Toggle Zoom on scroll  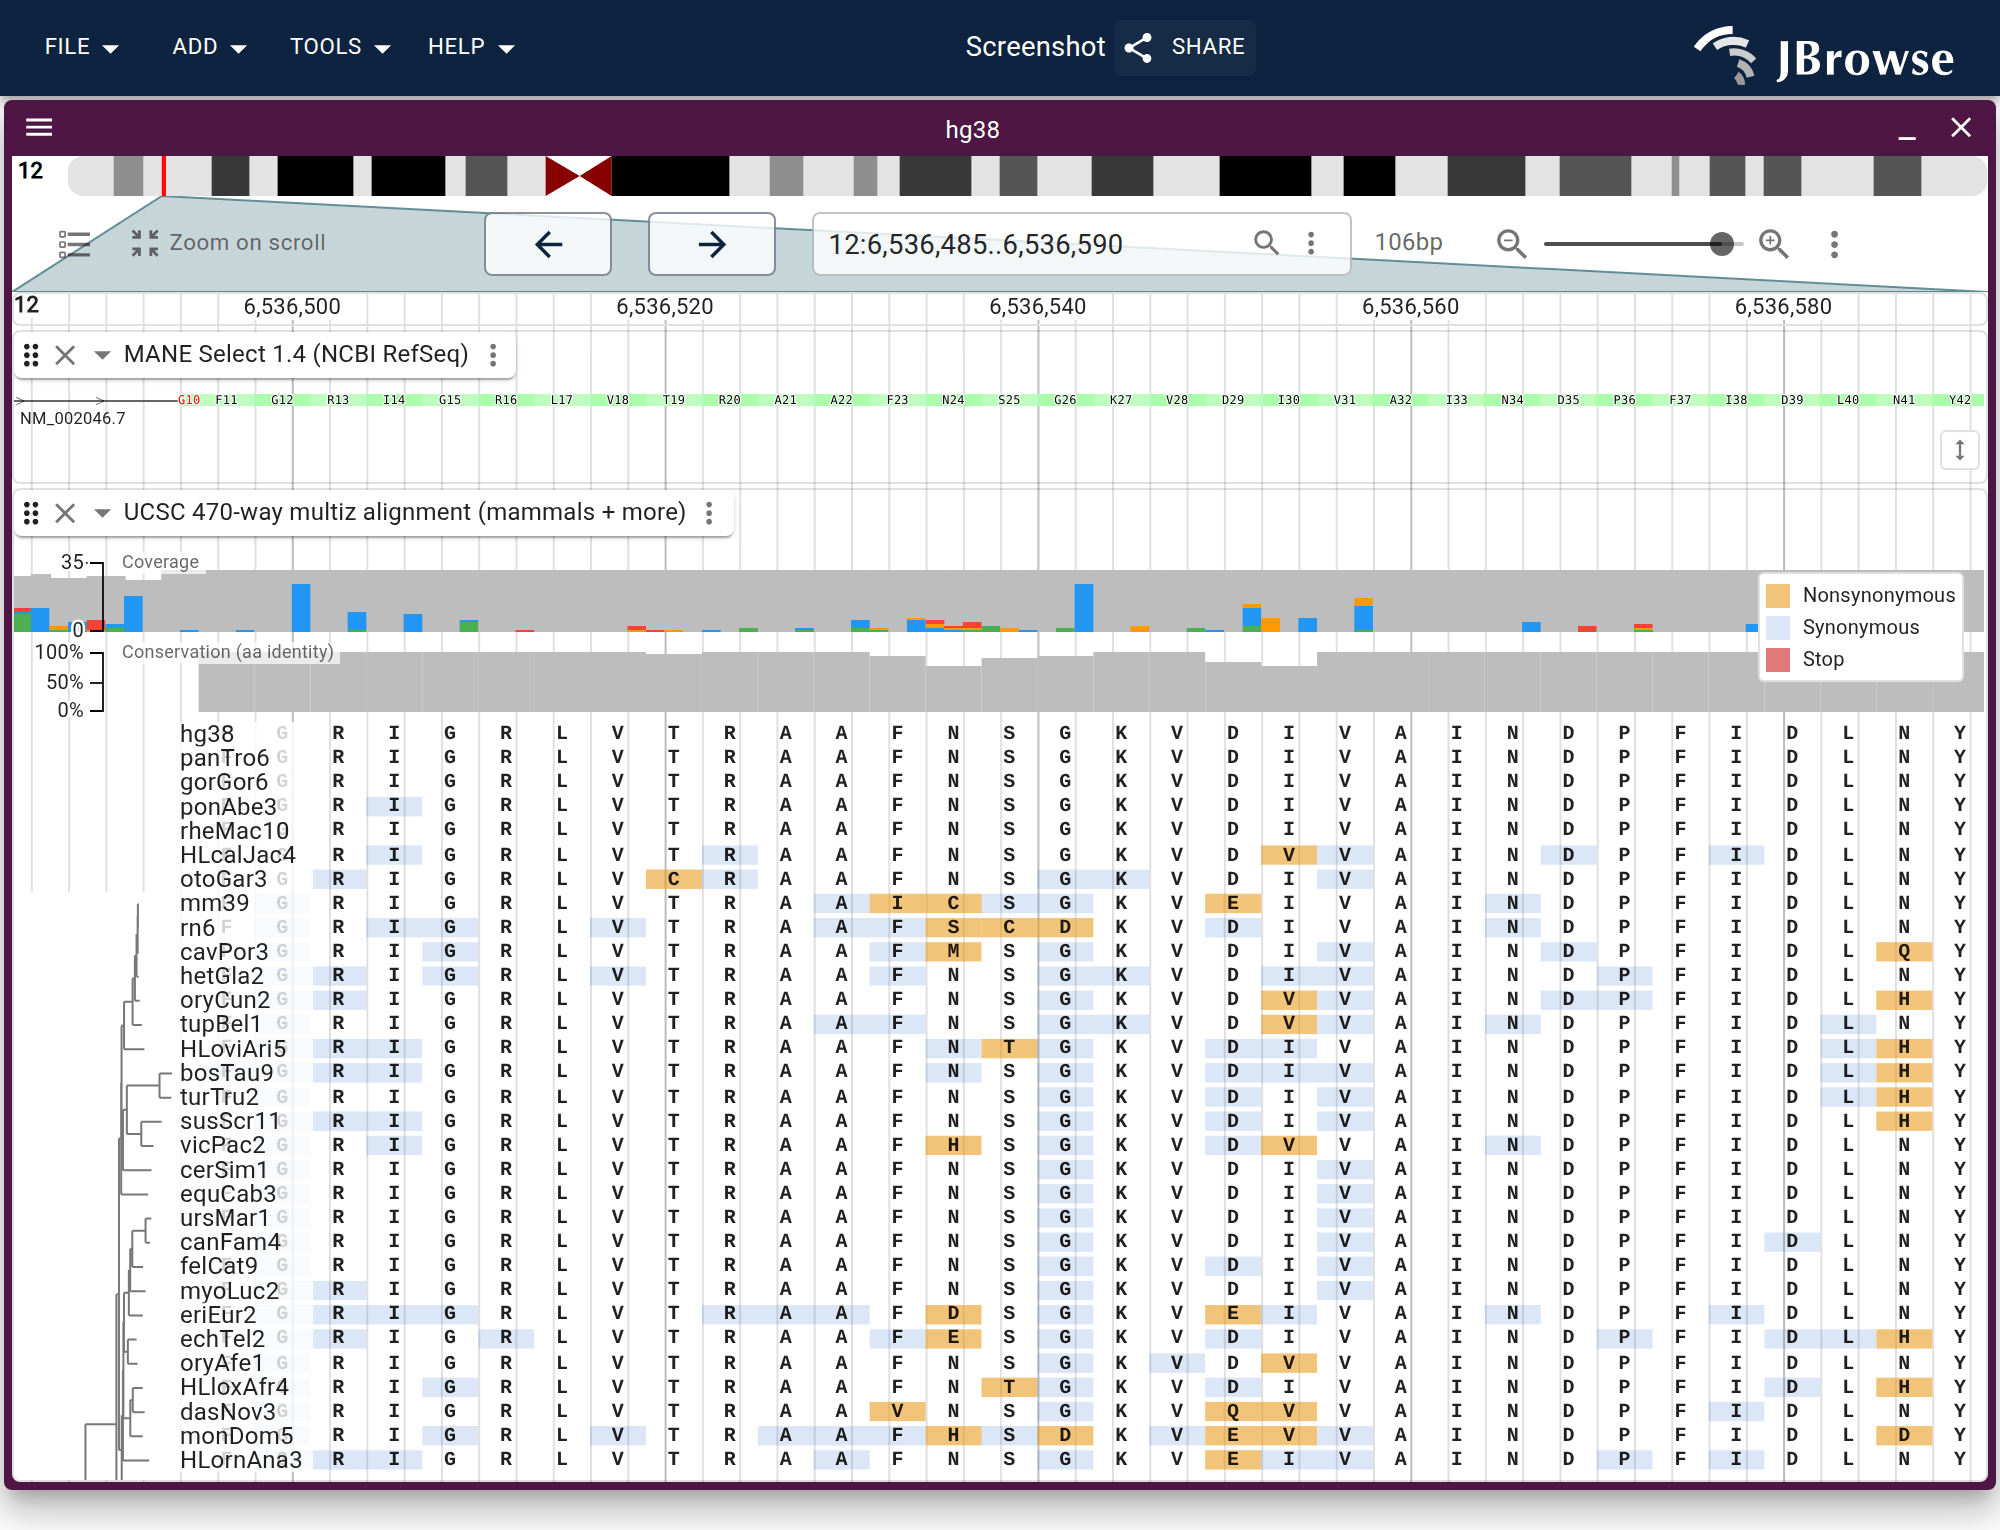[x=228, y=243]
